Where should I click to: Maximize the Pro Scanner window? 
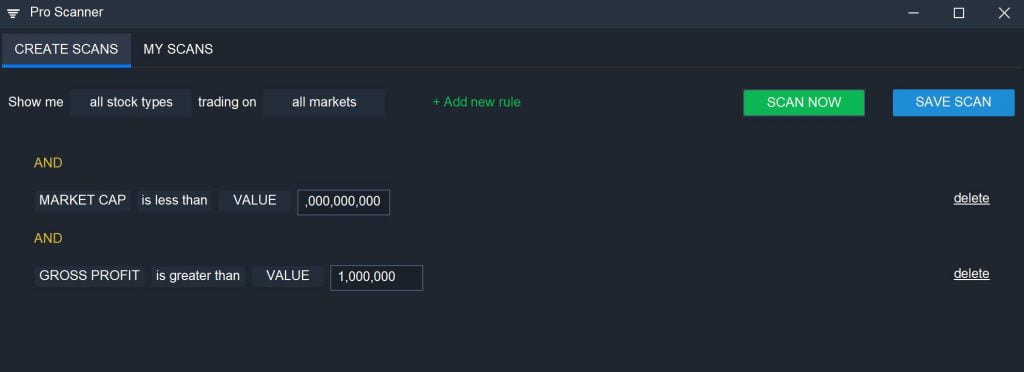959,13
